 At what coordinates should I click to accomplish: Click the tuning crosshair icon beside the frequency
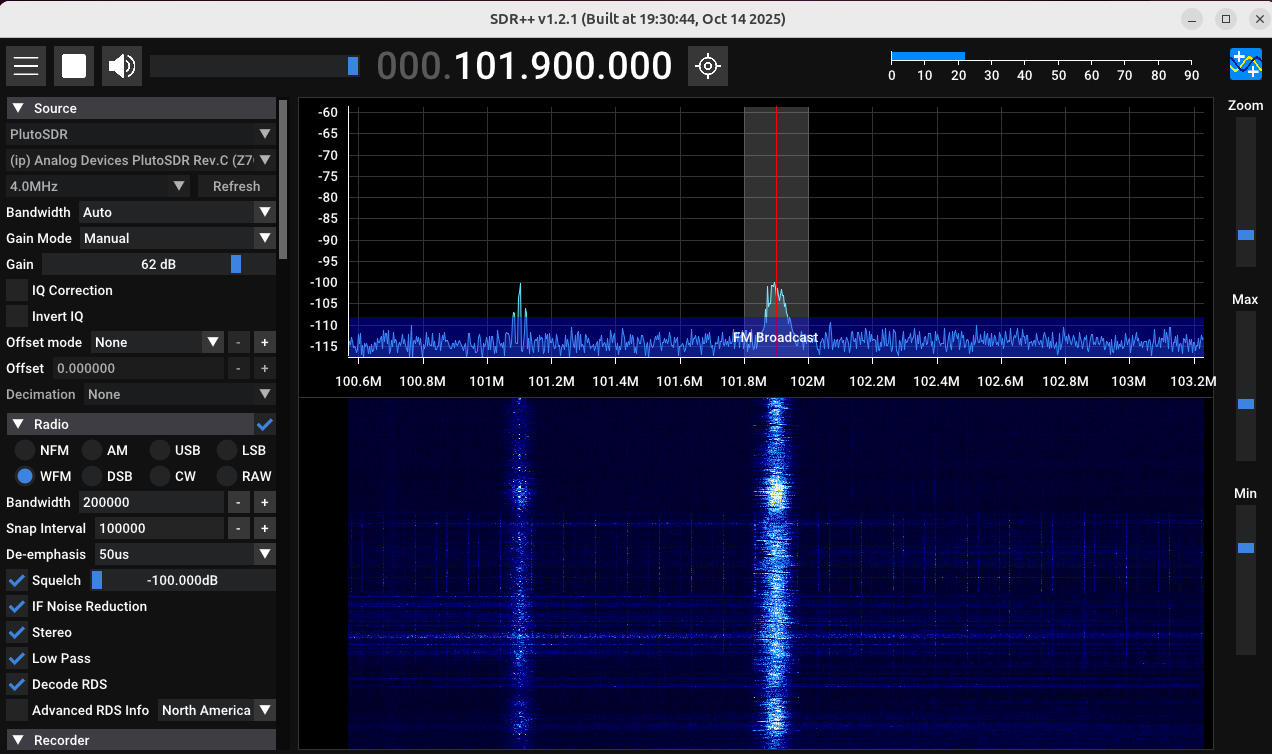[707, 65]
